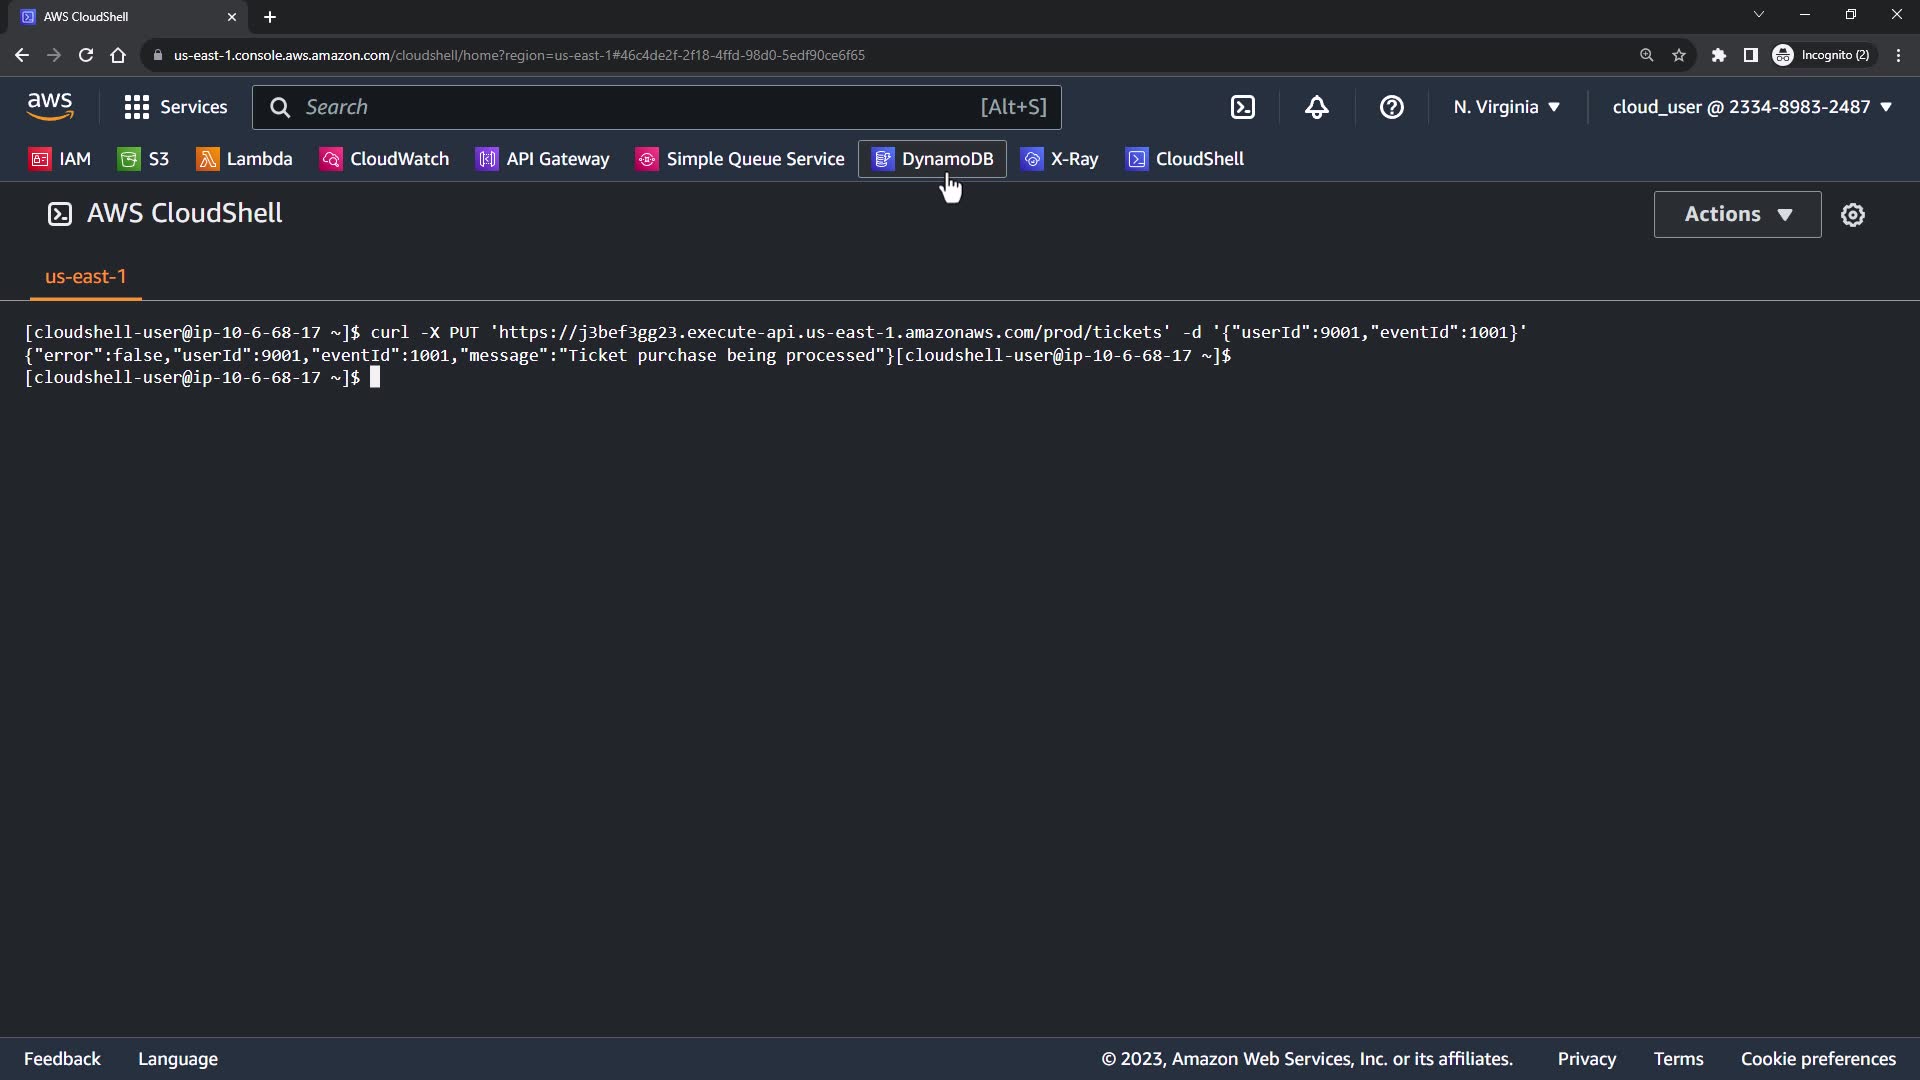Viewport: 1920px width, 1080px height.
Task: Open the cloud_user account menu
Action: pos(1751,107)
